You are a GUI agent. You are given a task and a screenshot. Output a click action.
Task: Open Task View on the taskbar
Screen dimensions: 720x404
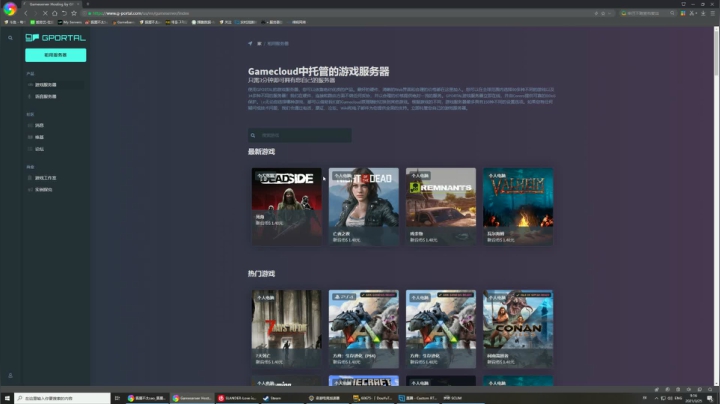[x=117, y=398]
